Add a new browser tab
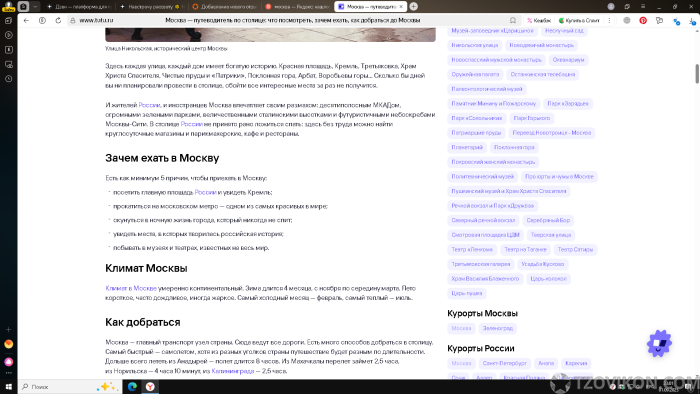The width and height of the screenshot is (700, 394). [414, 6]
